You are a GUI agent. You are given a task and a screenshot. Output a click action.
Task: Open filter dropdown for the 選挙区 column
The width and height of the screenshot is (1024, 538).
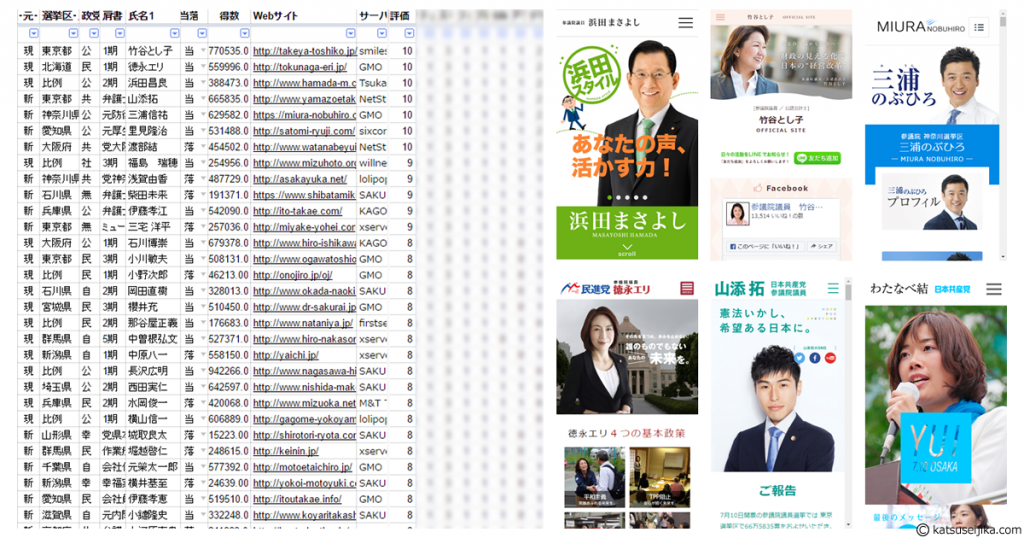[73, 33]
